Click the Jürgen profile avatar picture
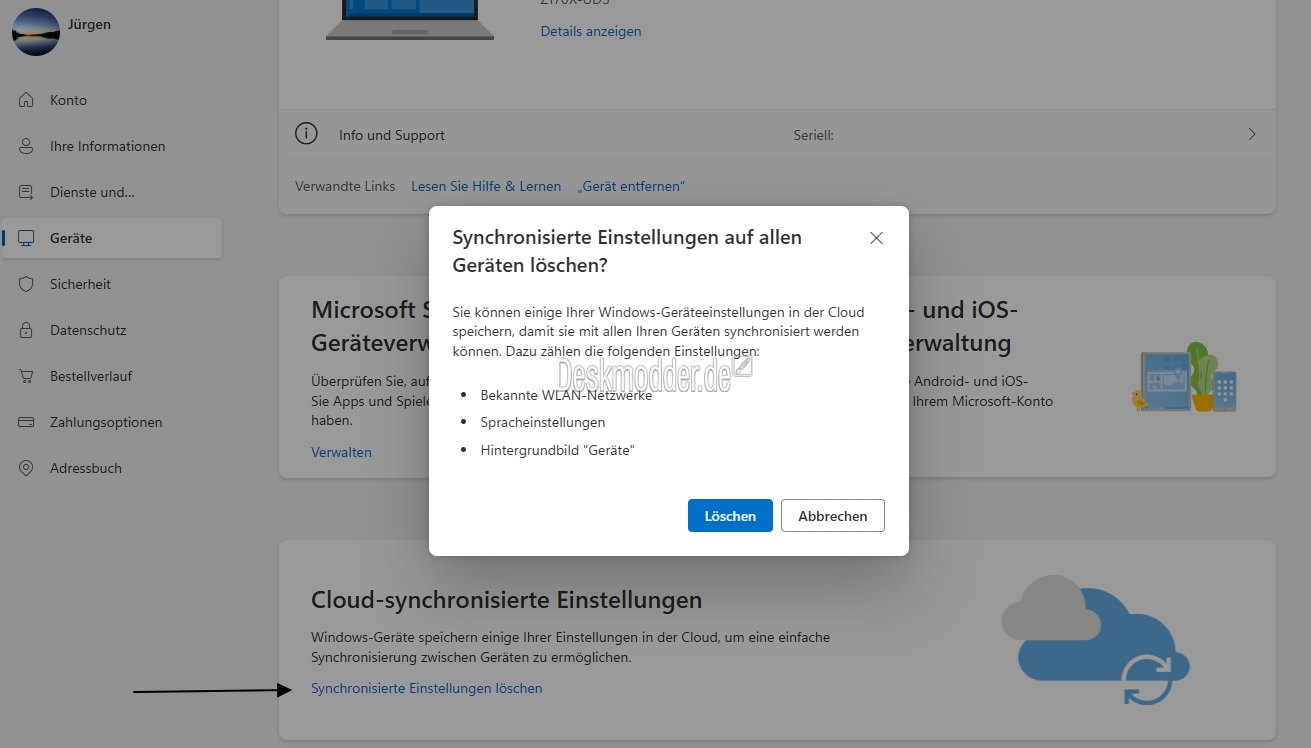 pyautogui.click(x=36, y=31)
